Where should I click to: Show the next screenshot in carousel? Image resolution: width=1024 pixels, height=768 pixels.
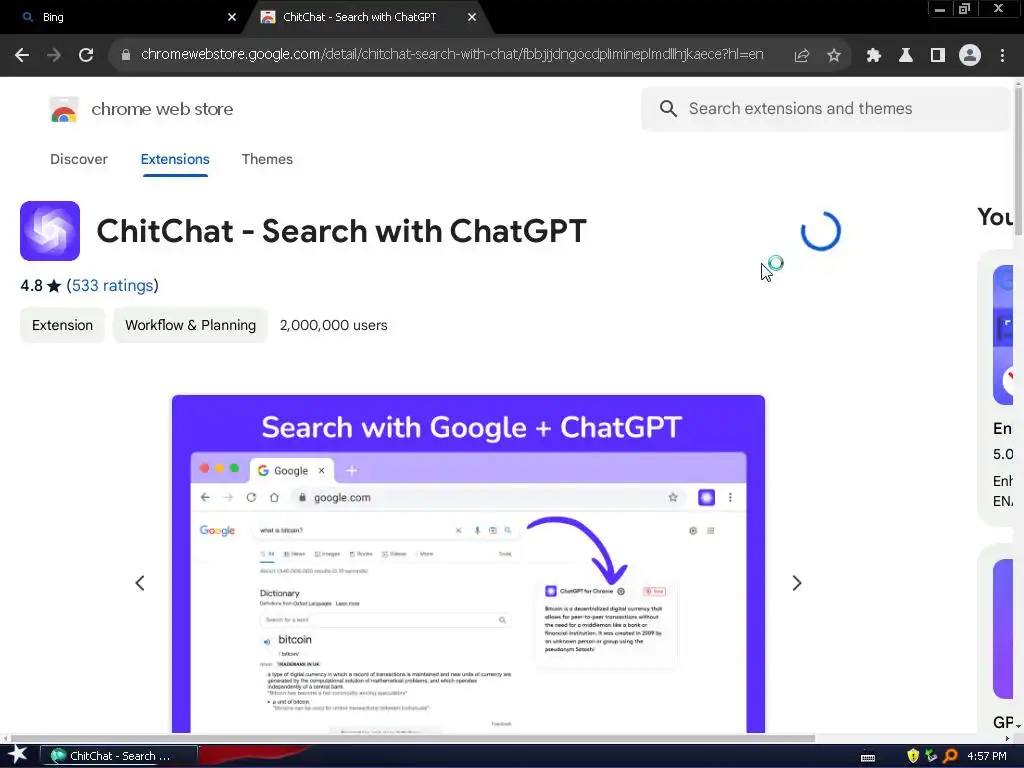click(796, 583)
